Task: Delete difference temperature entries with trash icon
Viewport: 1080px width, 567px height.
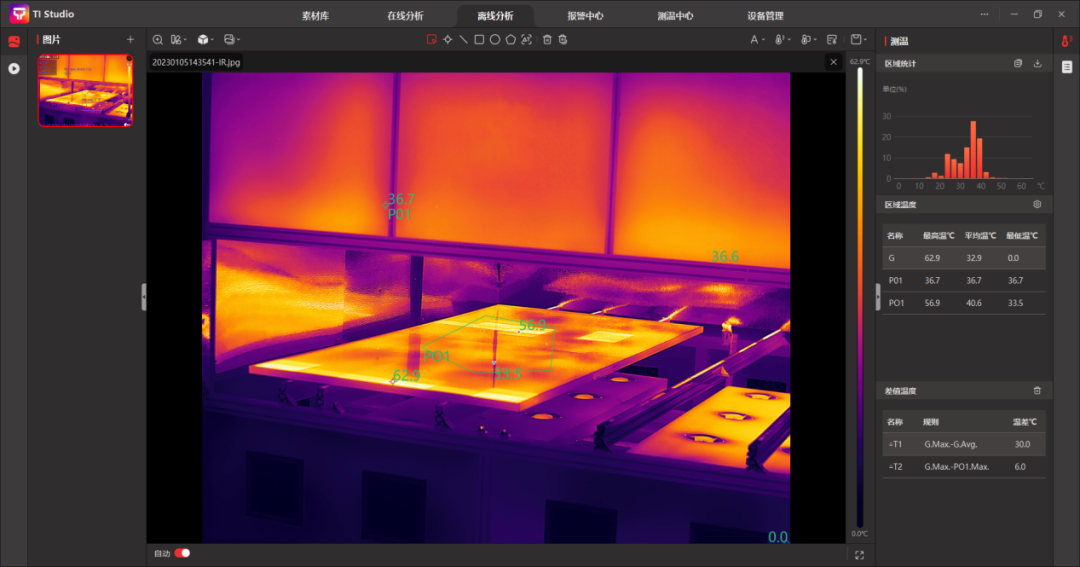Action: coord(1037,391)
